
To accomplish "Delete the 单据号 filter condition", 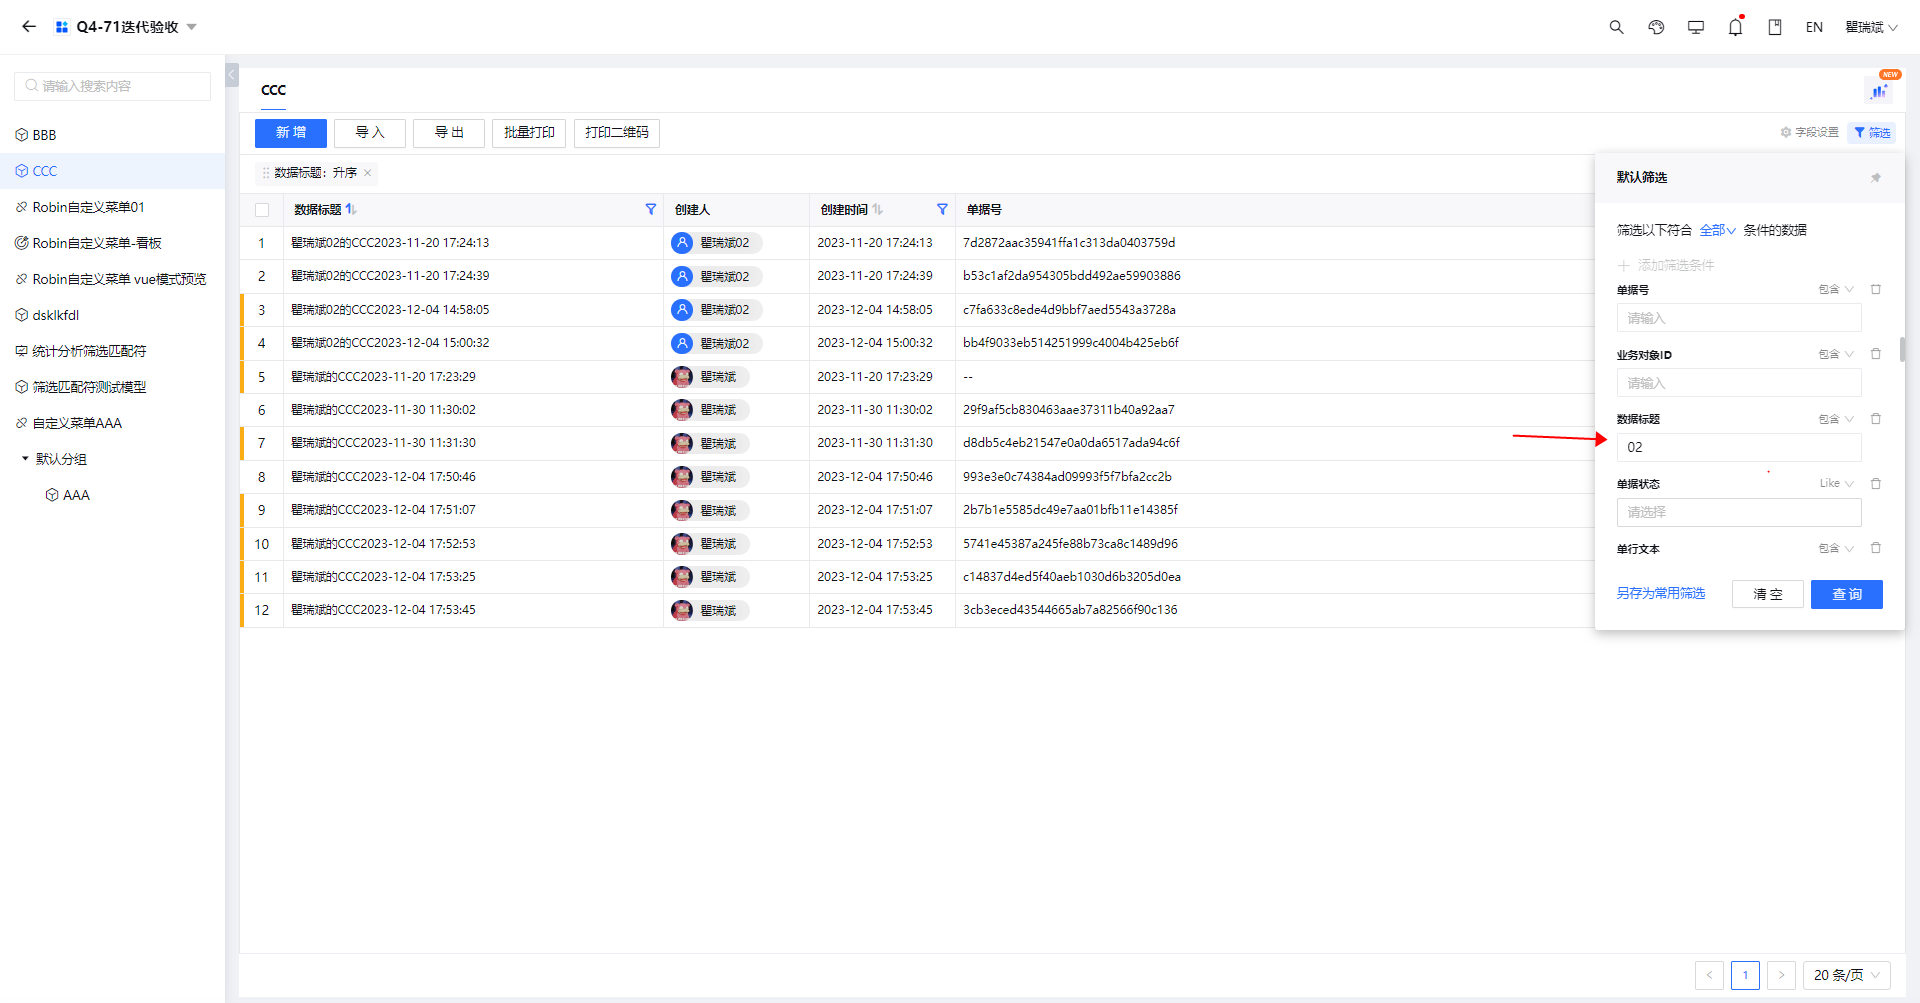I will [1876, 289].
